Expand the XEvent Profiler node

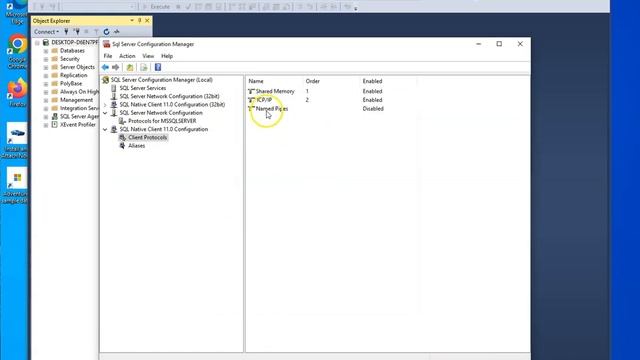(46, 125)
